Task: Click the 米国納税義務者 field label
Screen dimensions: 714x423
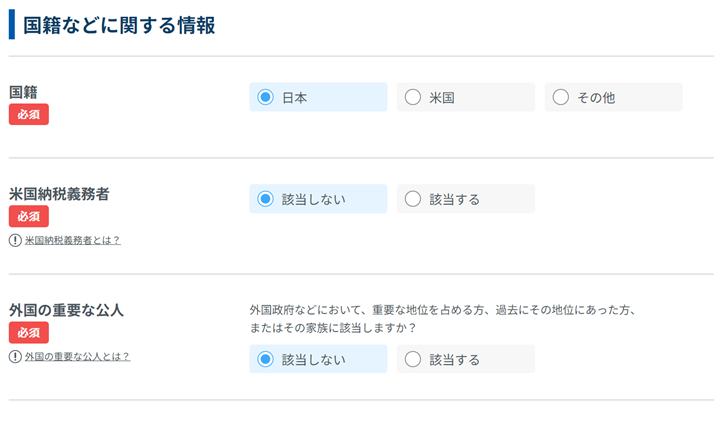Action: [x=59, y=194]
